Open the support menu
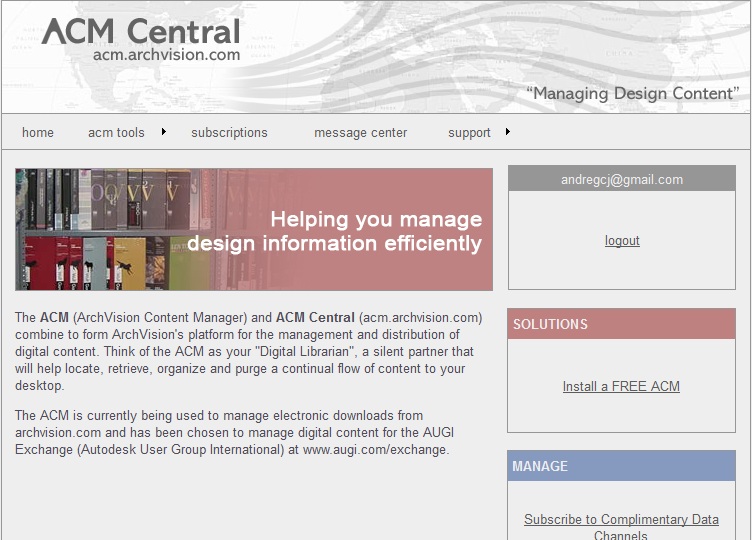Screen dimensions: 752x540 [469, 133]
